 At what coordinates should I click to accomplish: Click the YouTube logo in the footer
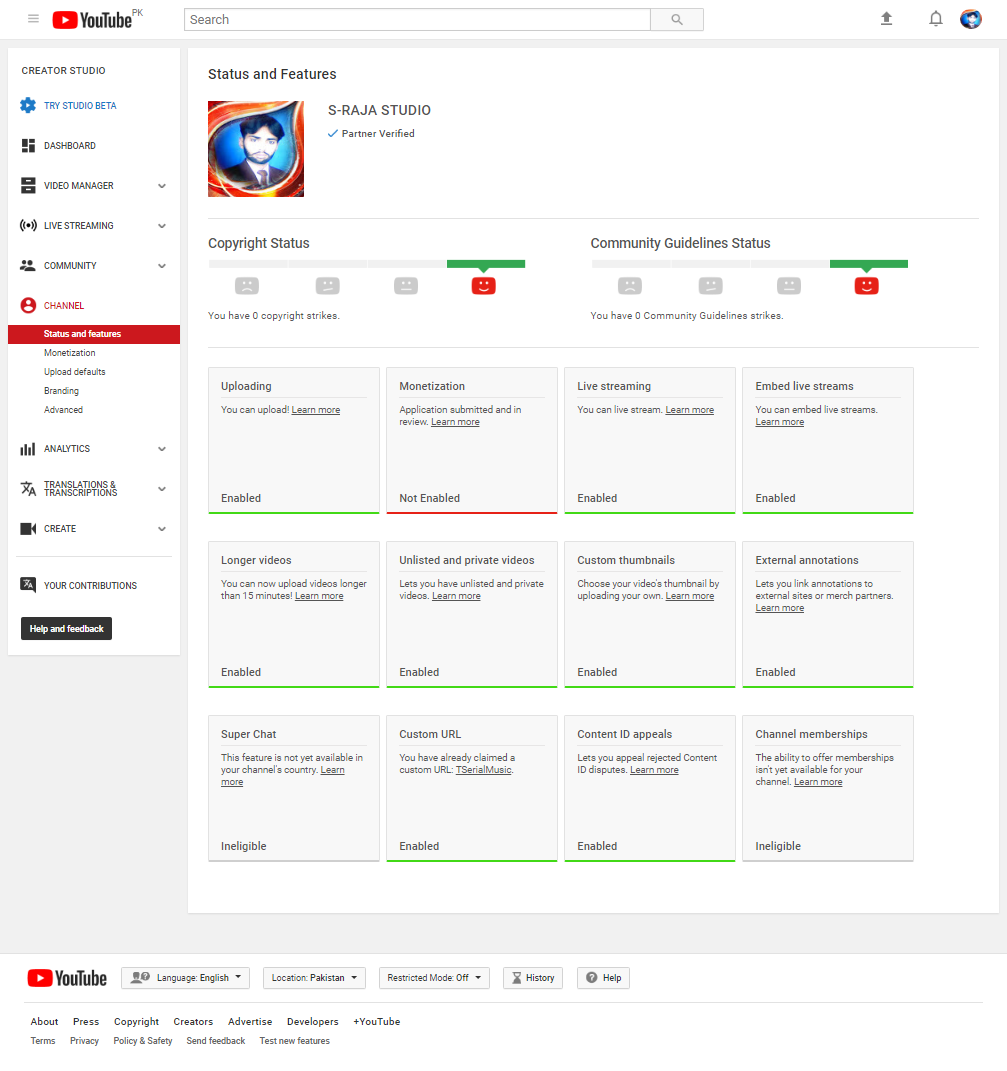67,978
